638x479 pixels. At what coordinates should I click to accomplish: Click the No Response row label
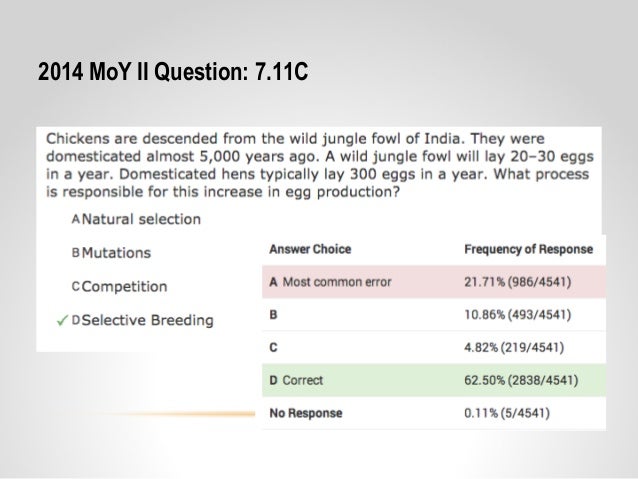pos(306,413)
